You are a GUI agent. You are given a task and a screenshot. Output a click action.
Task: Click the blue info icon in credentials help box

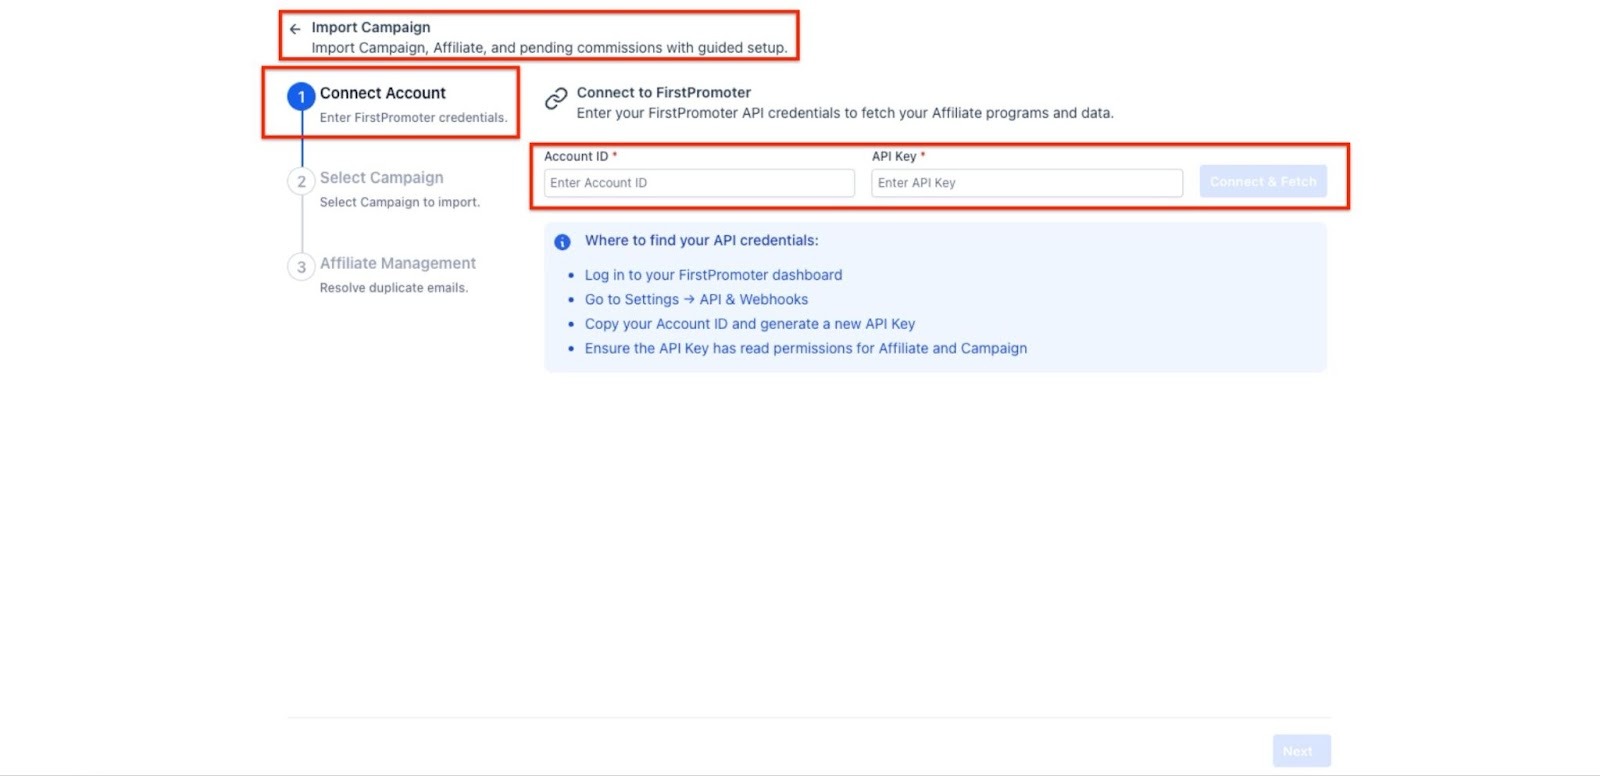562,242
